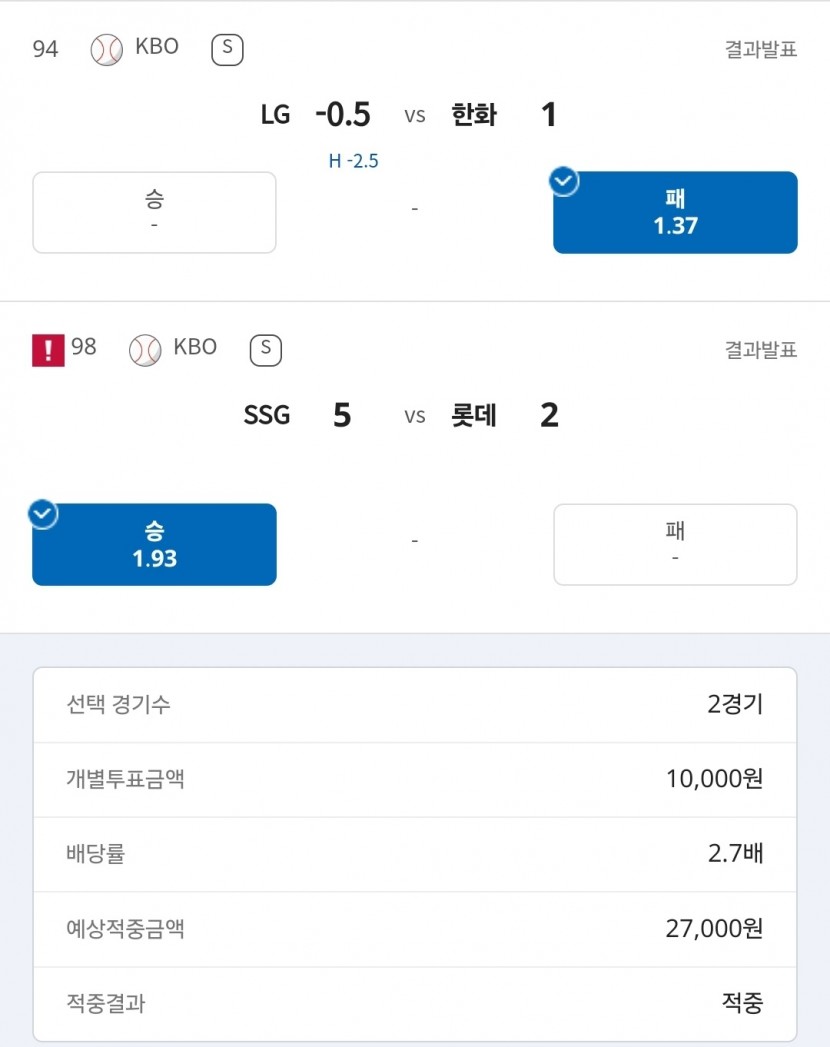Click 결과발표 status on match 94
The height and width of the screenshot is (1047, 830).
click(761, 49)
